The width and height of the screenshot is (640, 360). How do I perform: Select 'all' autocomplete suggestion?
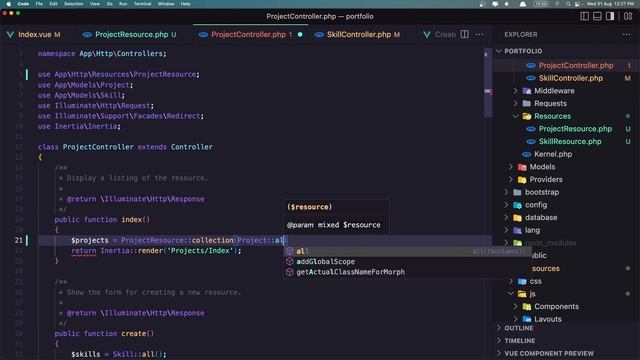407,251
